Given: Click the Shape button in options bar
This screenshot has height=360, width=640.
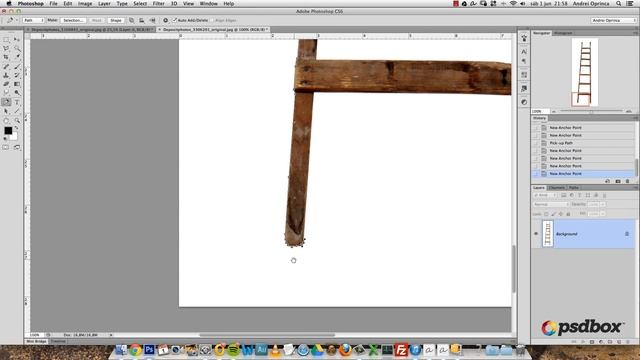Looking at the screenshot, I should click(x=116, y=20).
